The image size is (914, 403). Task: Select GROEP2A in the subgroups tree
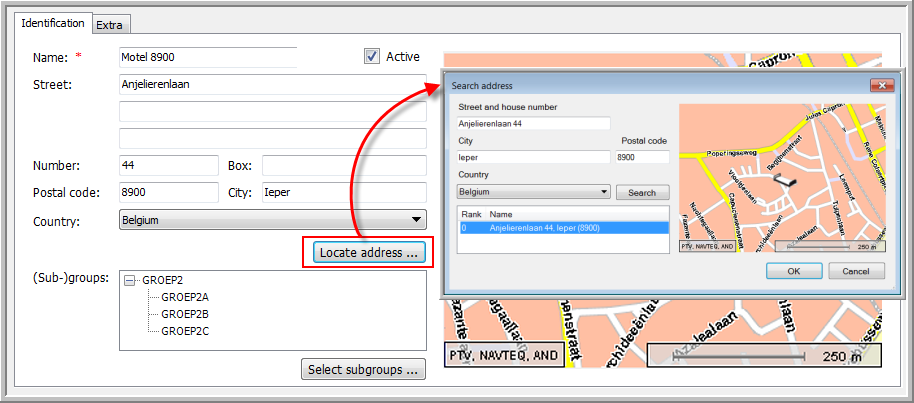point(185,298)
